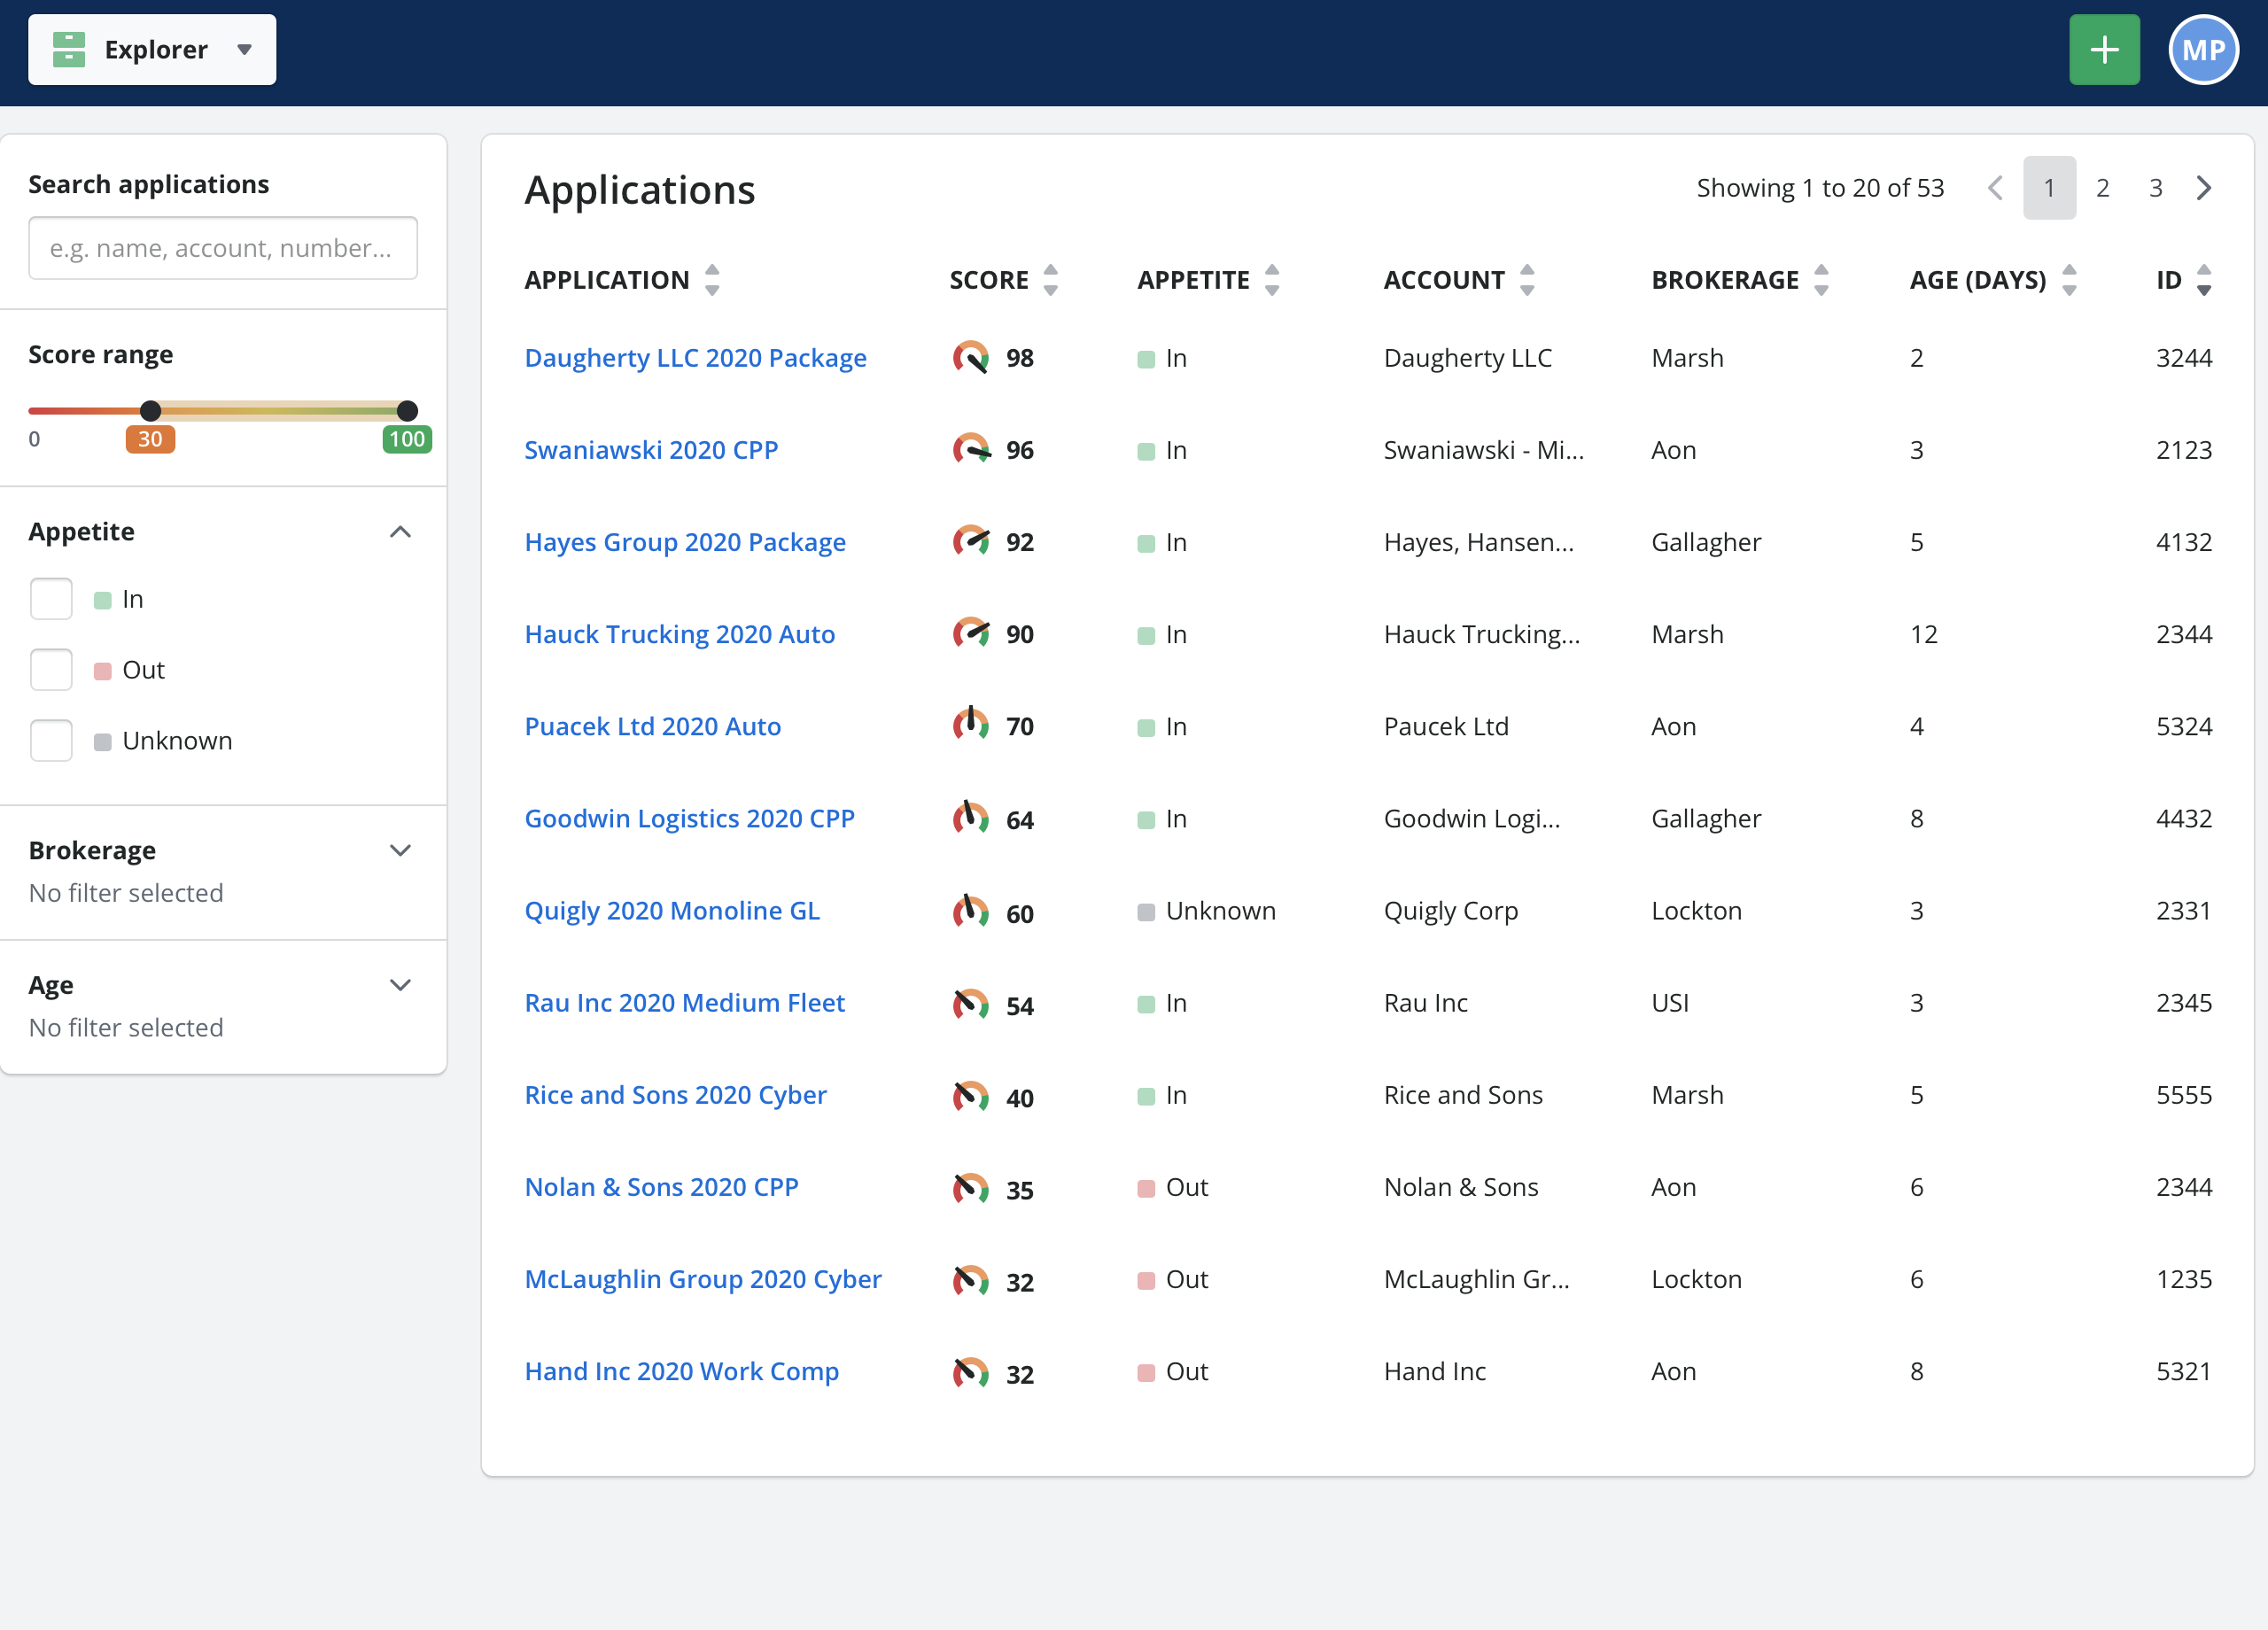
Task: Click the score range maximum handle at 100
Action: pos(407,411)
